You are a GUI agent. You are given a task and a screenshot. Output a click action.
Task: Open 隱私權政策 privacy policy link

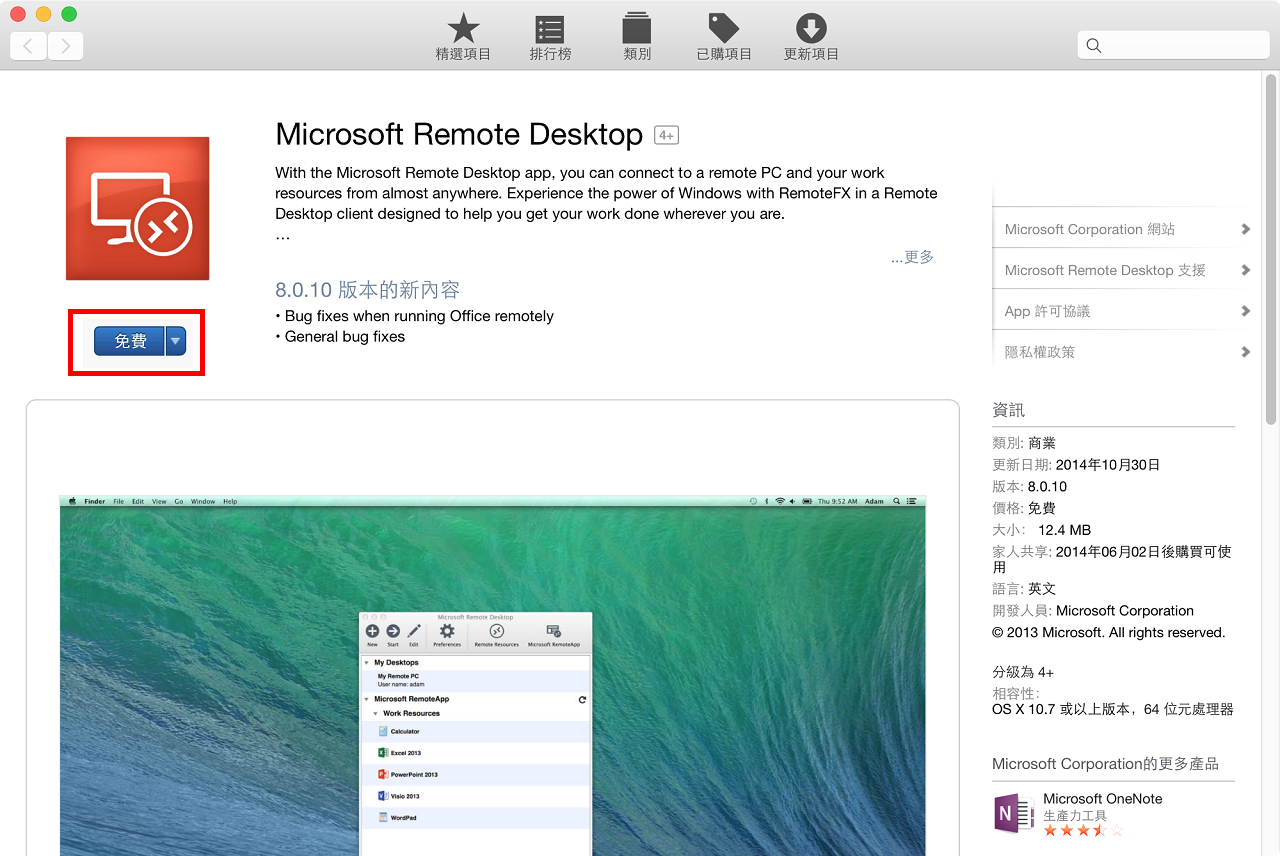(x=1040, y=352)
